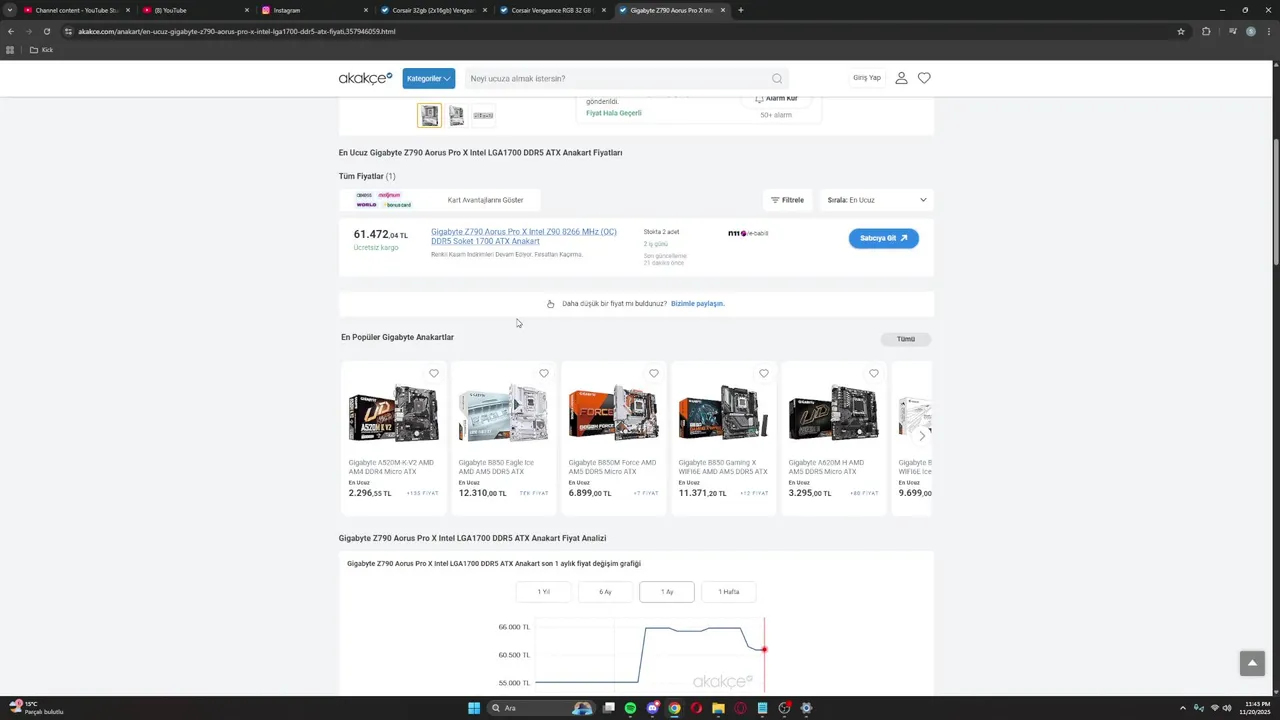Open Gigabyte A520M-K V2 product image
1280x720 pixels.
[x=393, y=413]
